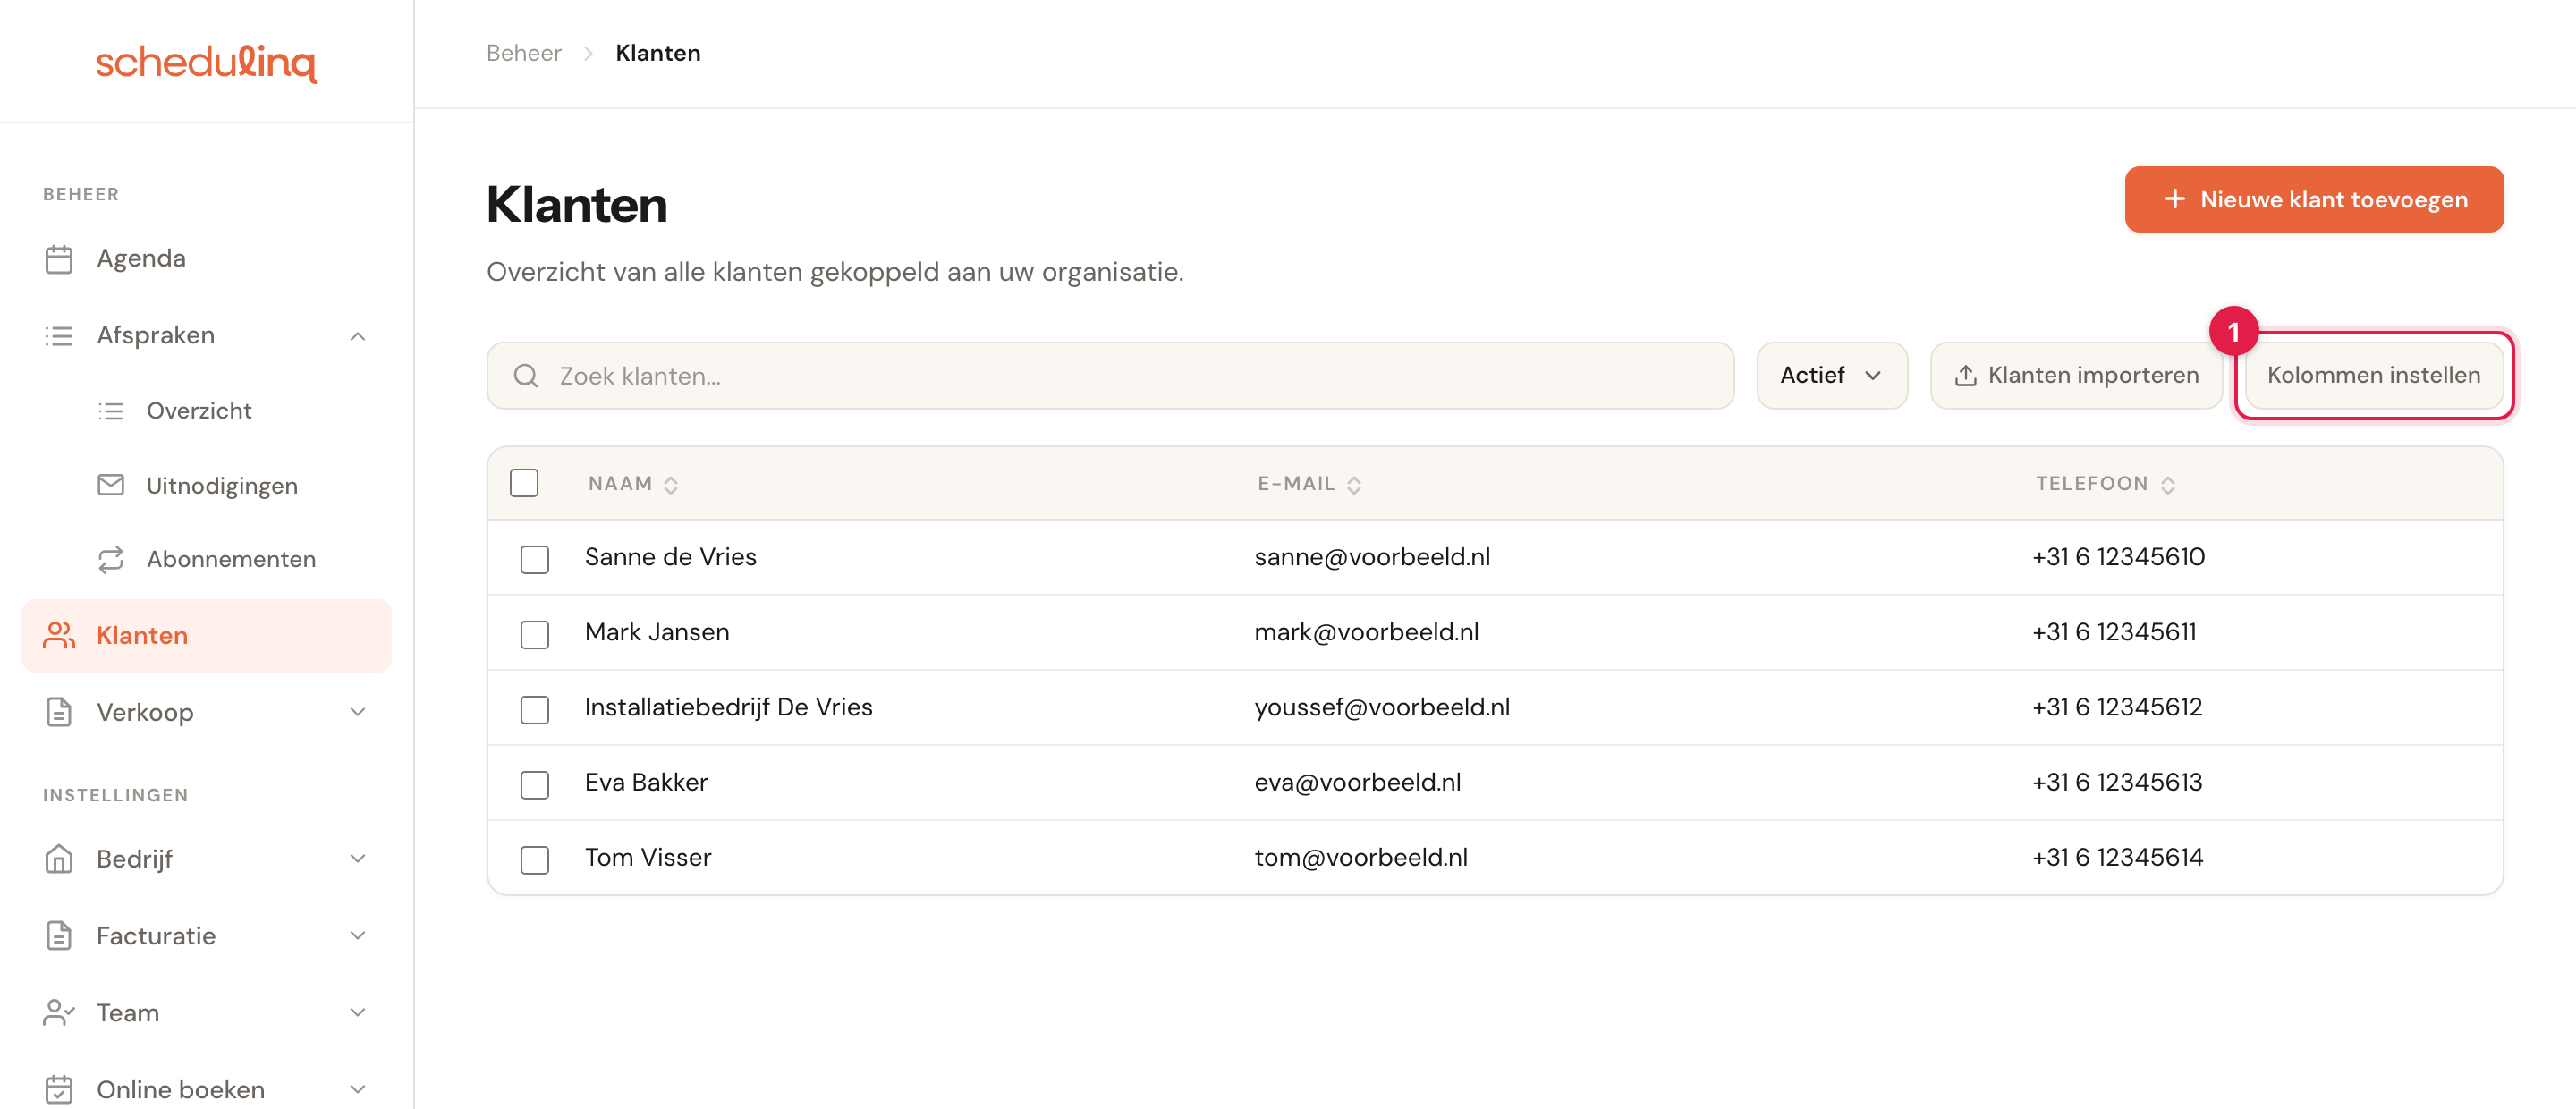The width and height of the screenshot is (2576, 1109).
Task: Click the search magnifier icon
Action: [526, 376]
